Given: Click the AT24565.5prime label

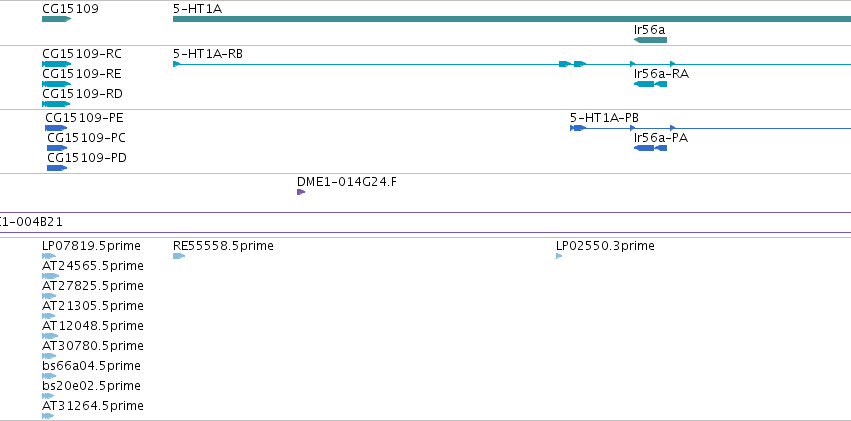Looking at the screenshot, I should (93, 266).
